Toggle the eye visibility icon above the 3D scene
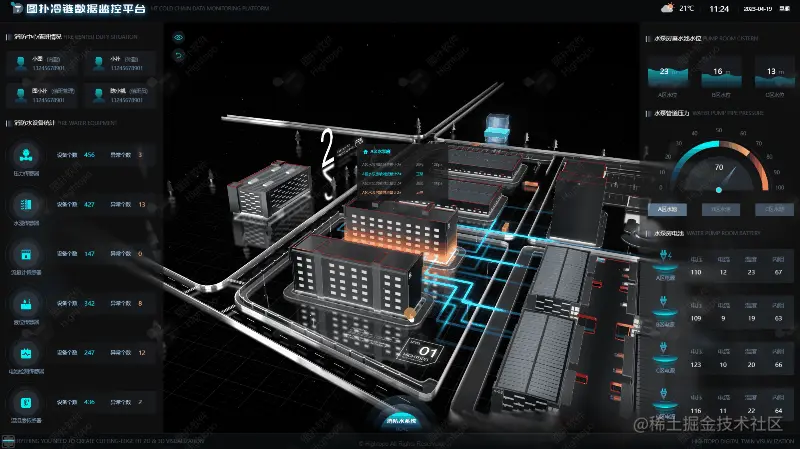This screenshot has height=449, width=800. [179, 37]
